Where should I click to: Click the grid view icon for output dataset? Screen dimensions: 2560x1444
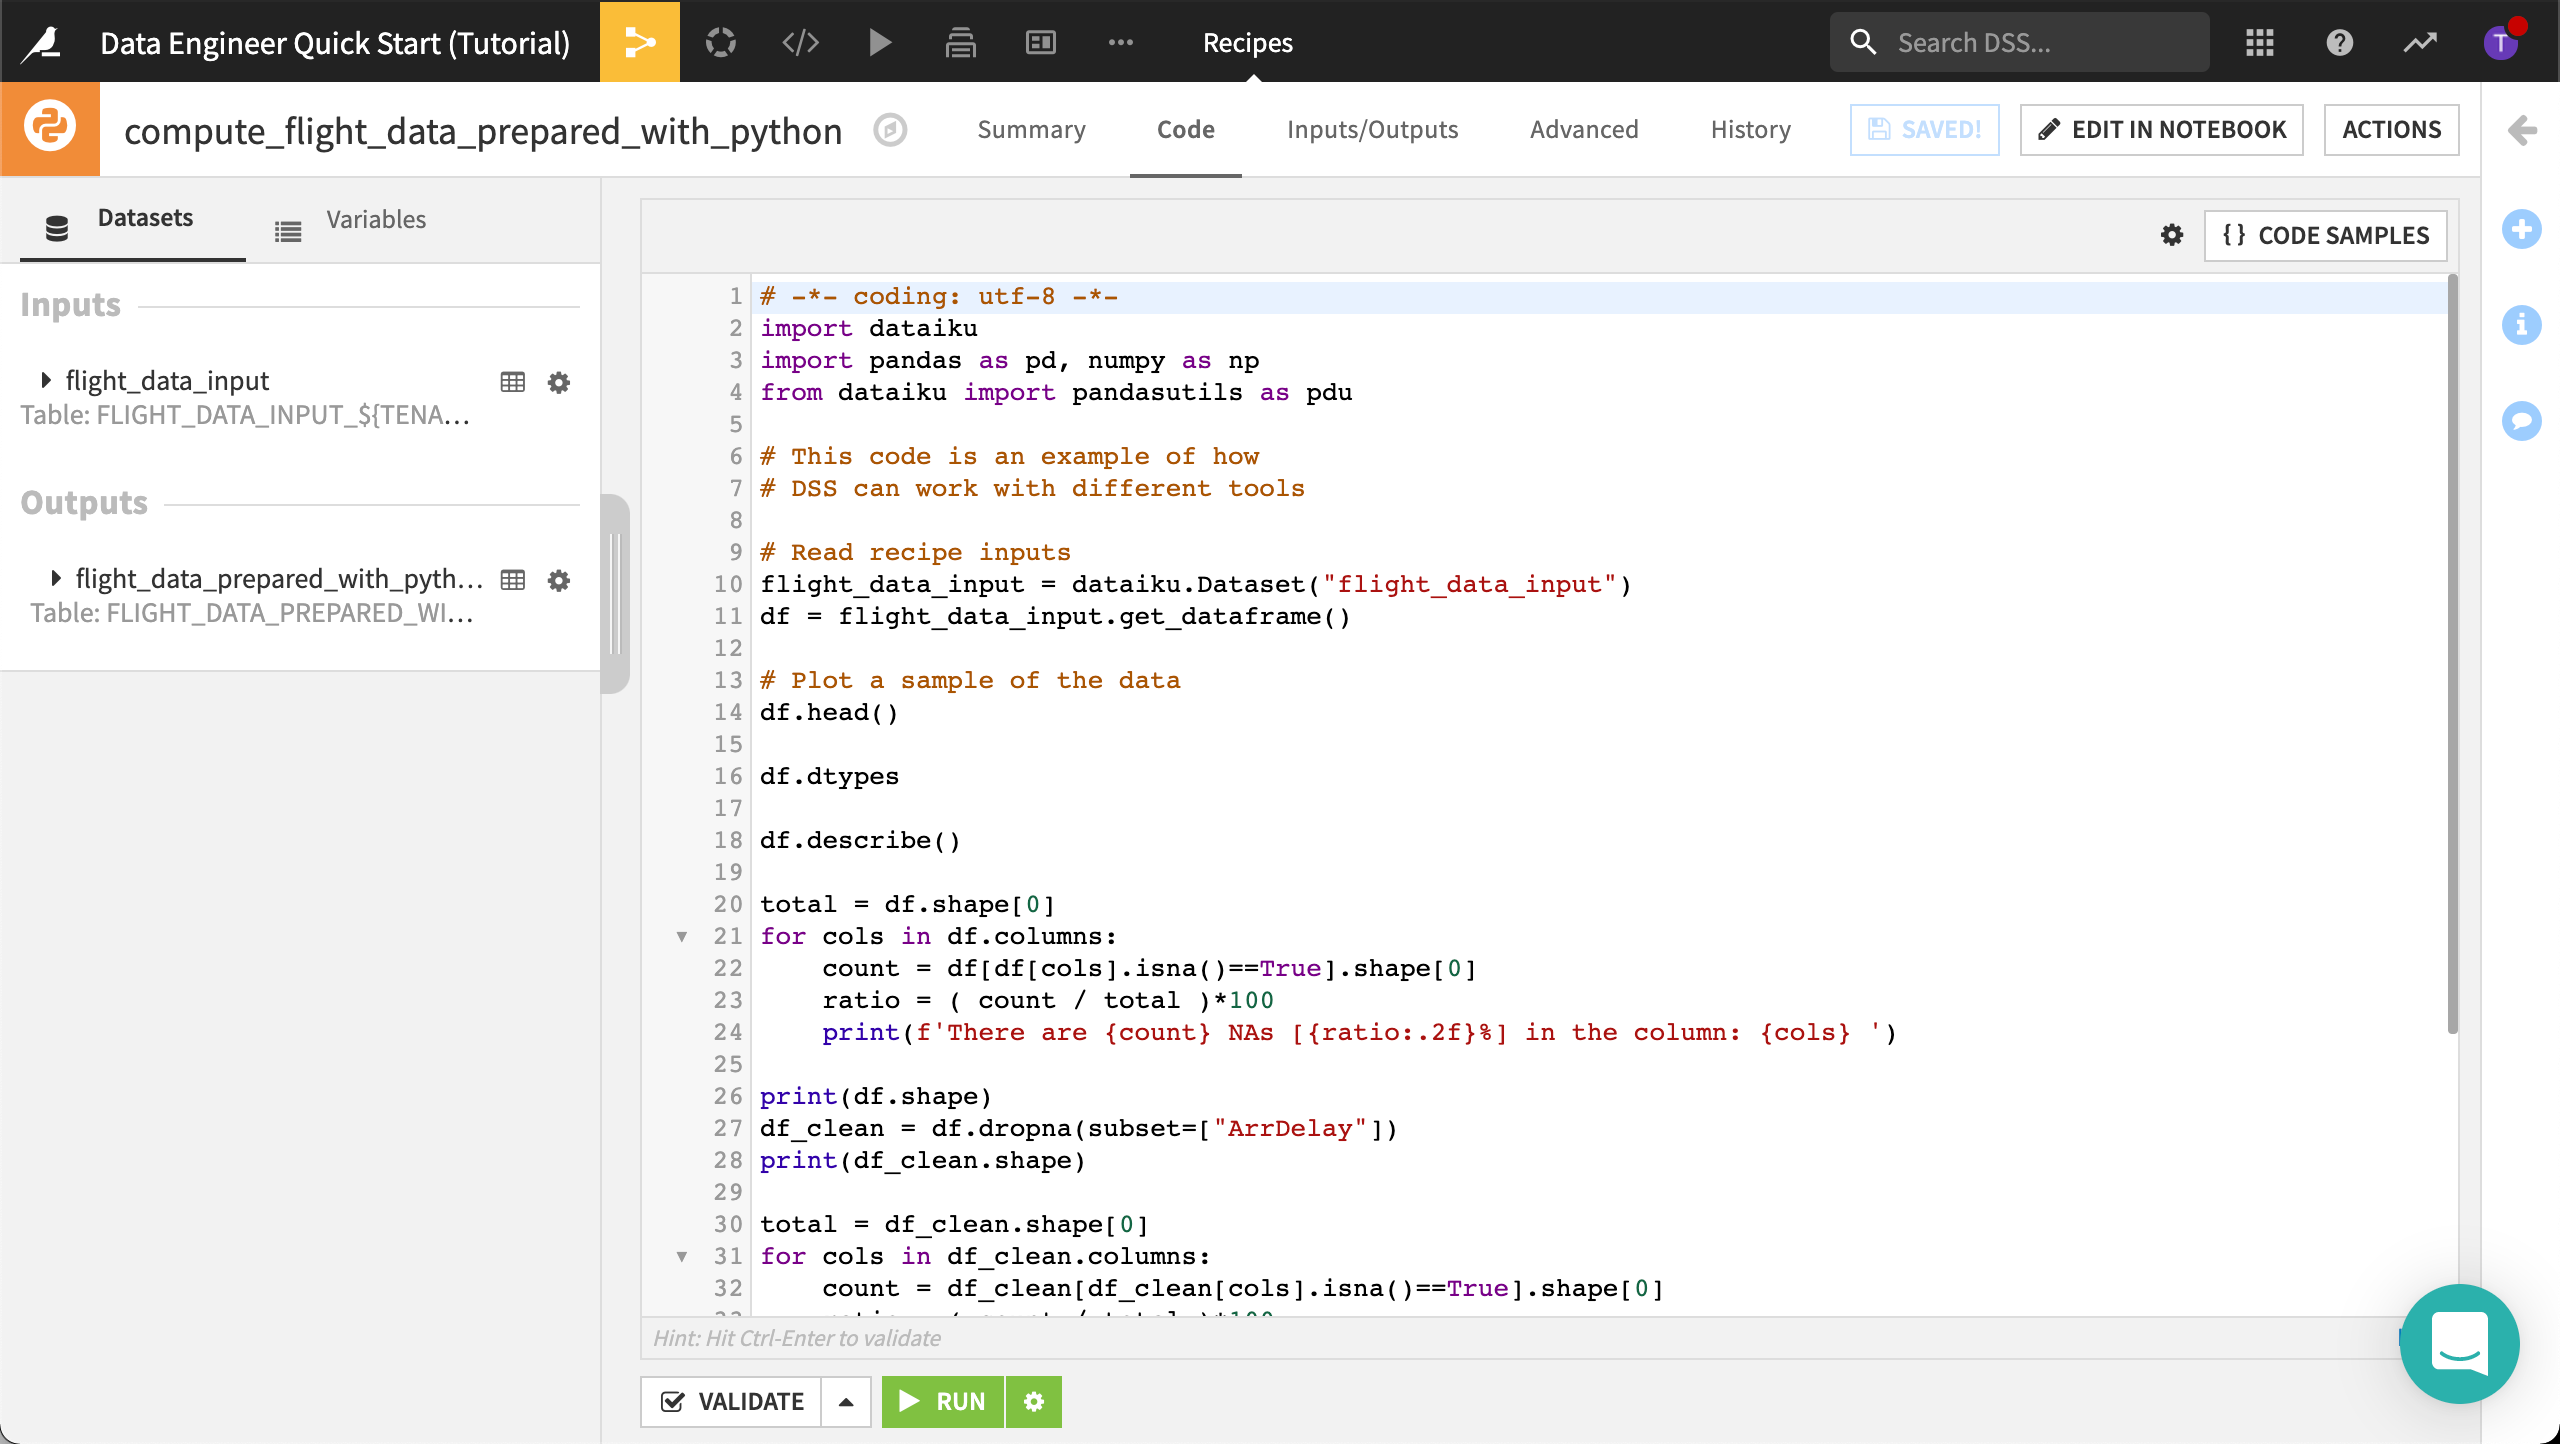pos(512,579)
